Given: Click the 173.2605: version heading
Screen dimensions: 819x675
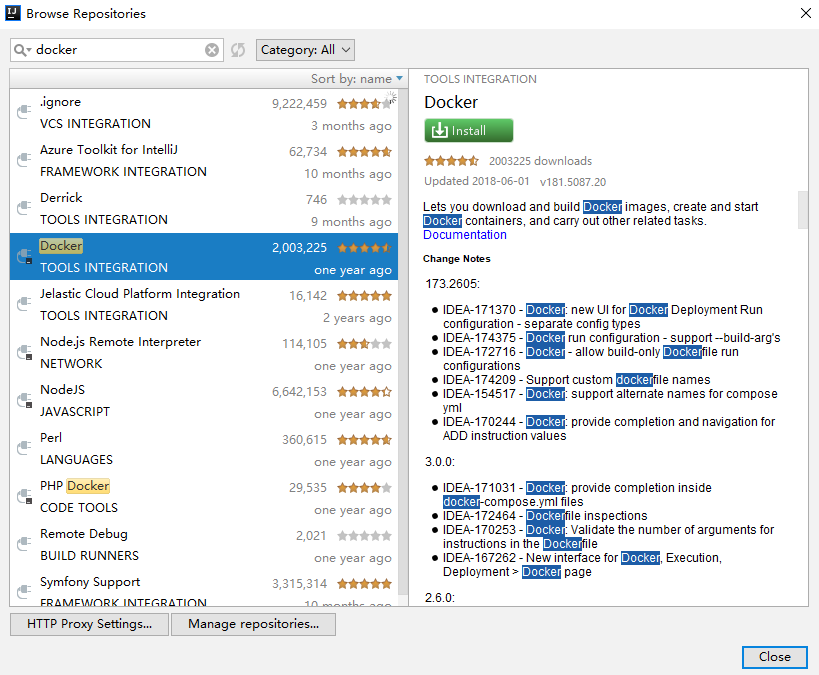Looking at the screenshot, I should (x=452, y=284).
